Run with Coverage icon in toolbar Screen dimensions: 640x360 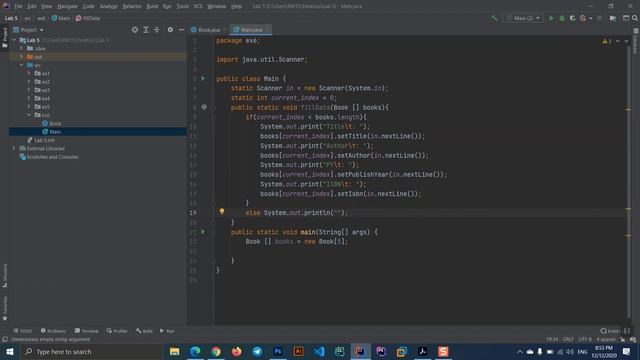[x=572, y=18]
